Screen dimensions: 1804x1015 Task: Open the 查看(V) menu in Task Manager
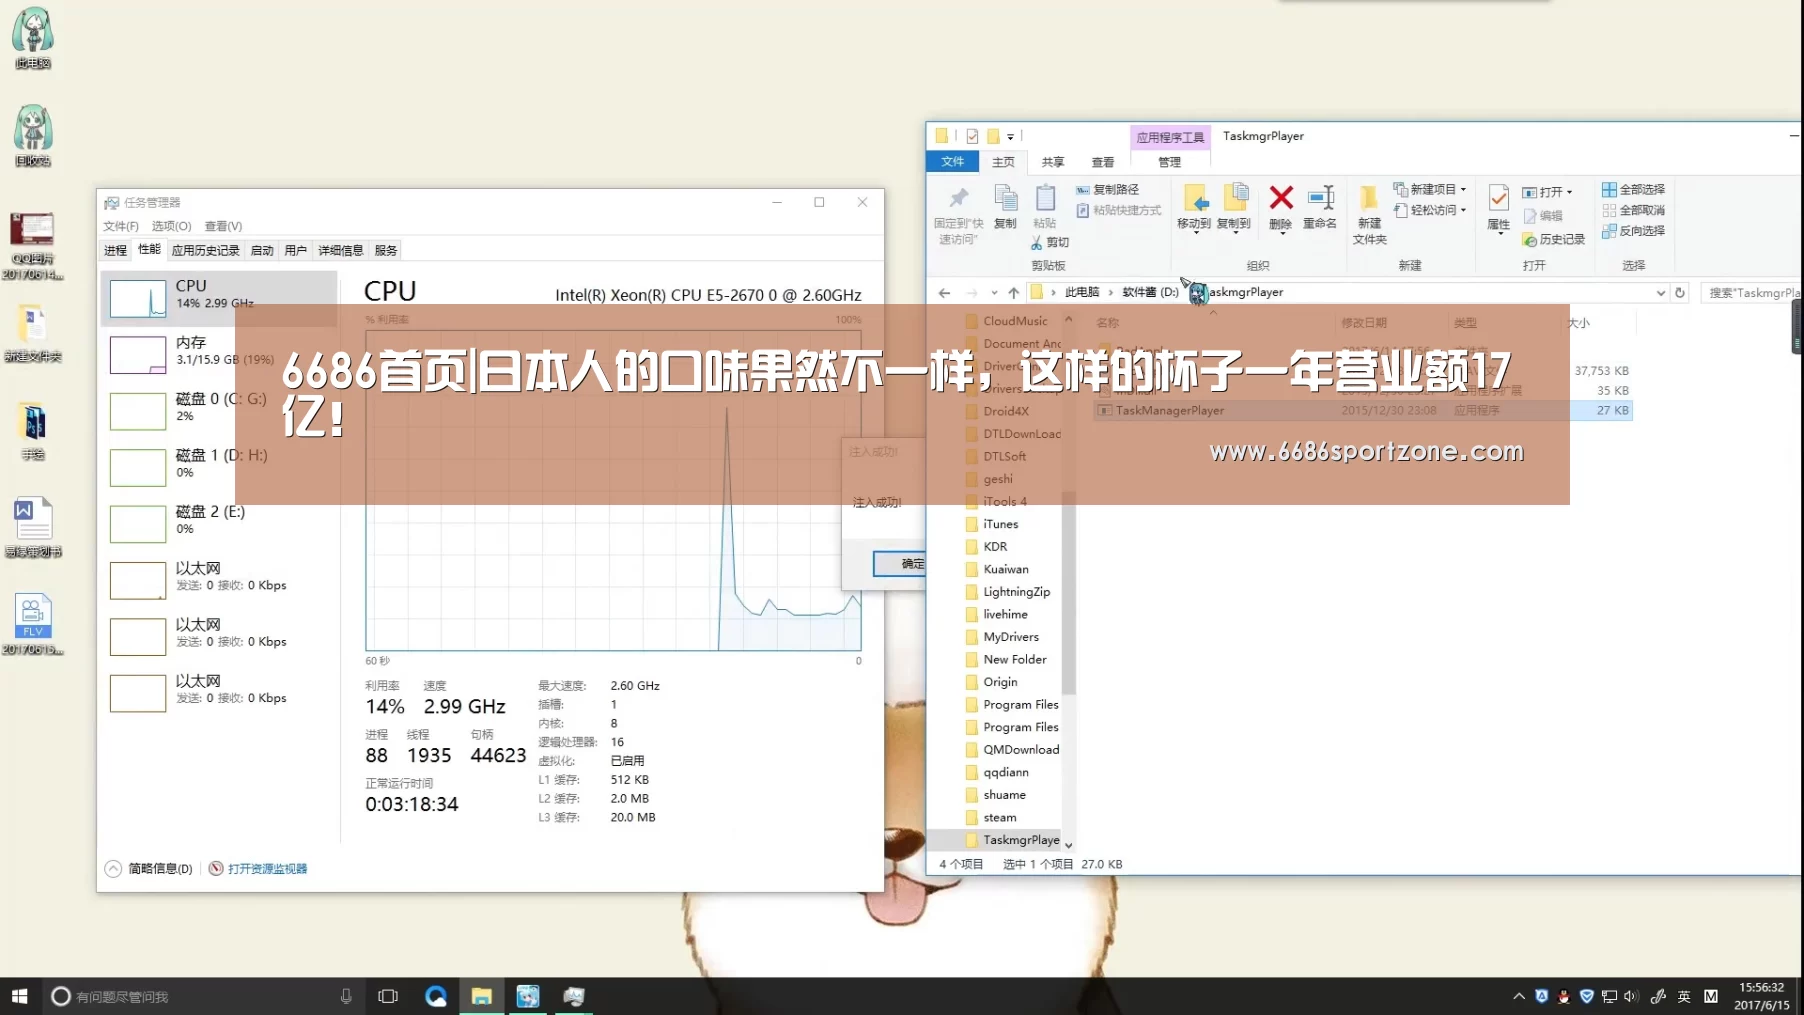[223, 226]
